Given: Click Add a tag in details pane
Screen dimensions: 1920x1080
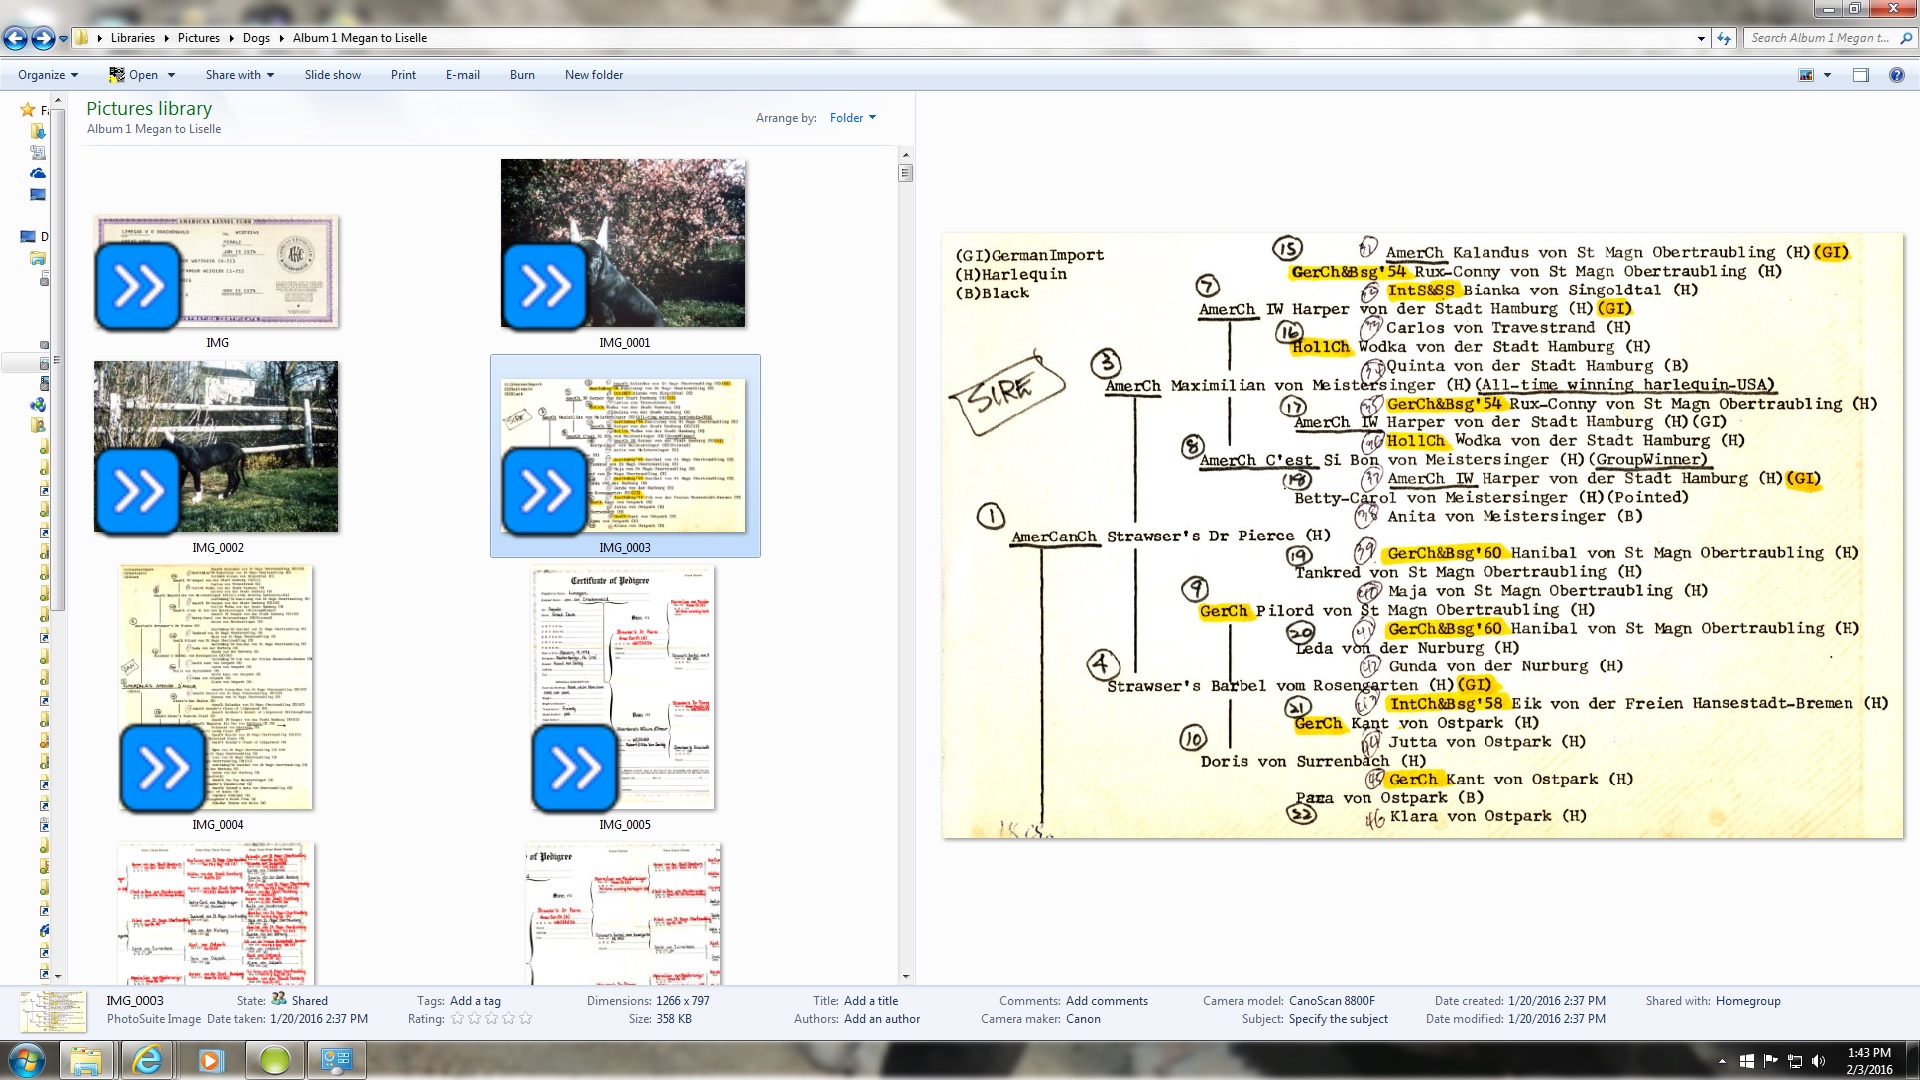Looking at the screenshot, I should coord(475,1001).
